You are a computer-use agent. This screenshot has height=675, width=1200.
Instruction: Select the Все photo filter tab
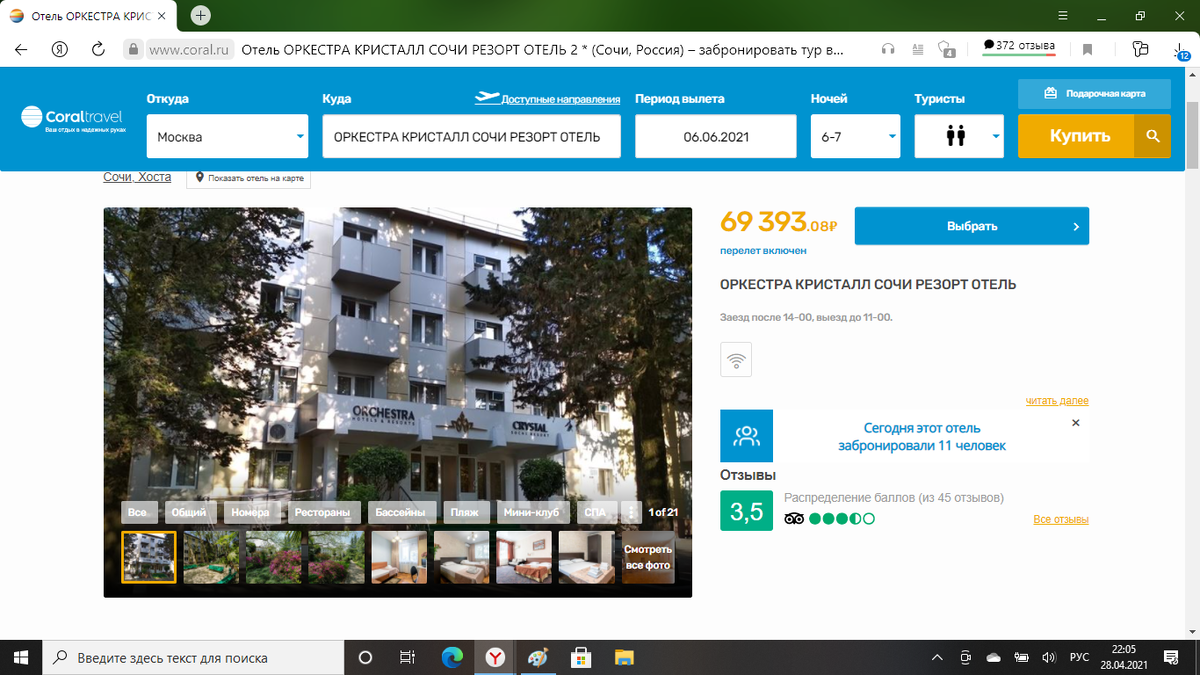137,512
